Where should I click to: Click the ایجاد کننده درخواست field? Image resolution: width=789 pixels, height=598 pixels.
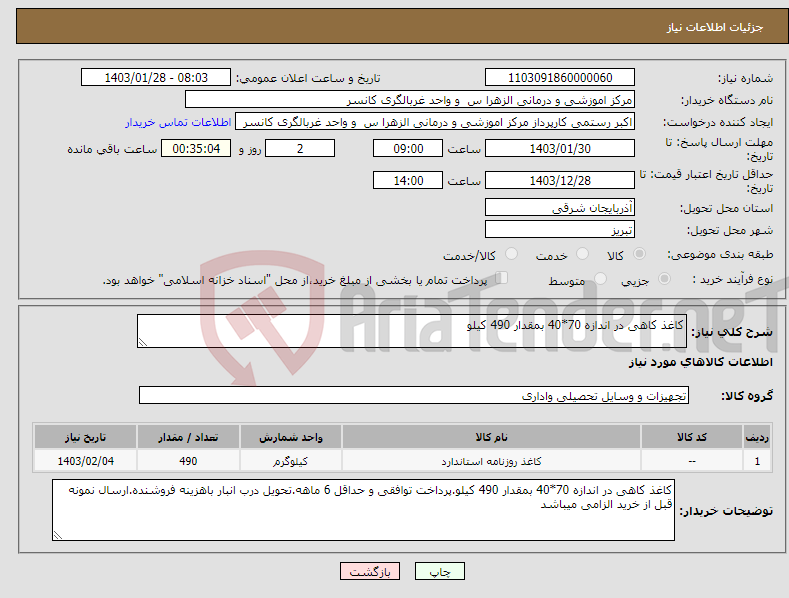[435, 122]
